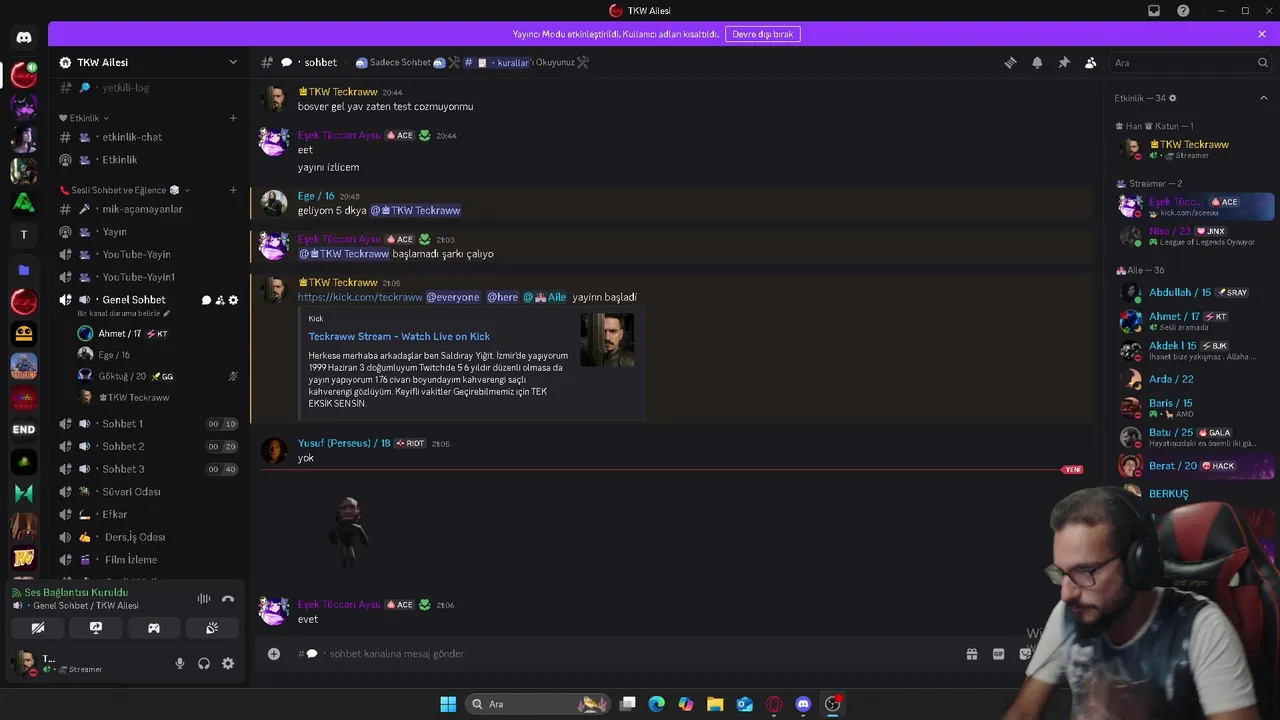Open Windows Start menu
The width and height of the screenshot is (1280, 720).
[x=448, y=704]
